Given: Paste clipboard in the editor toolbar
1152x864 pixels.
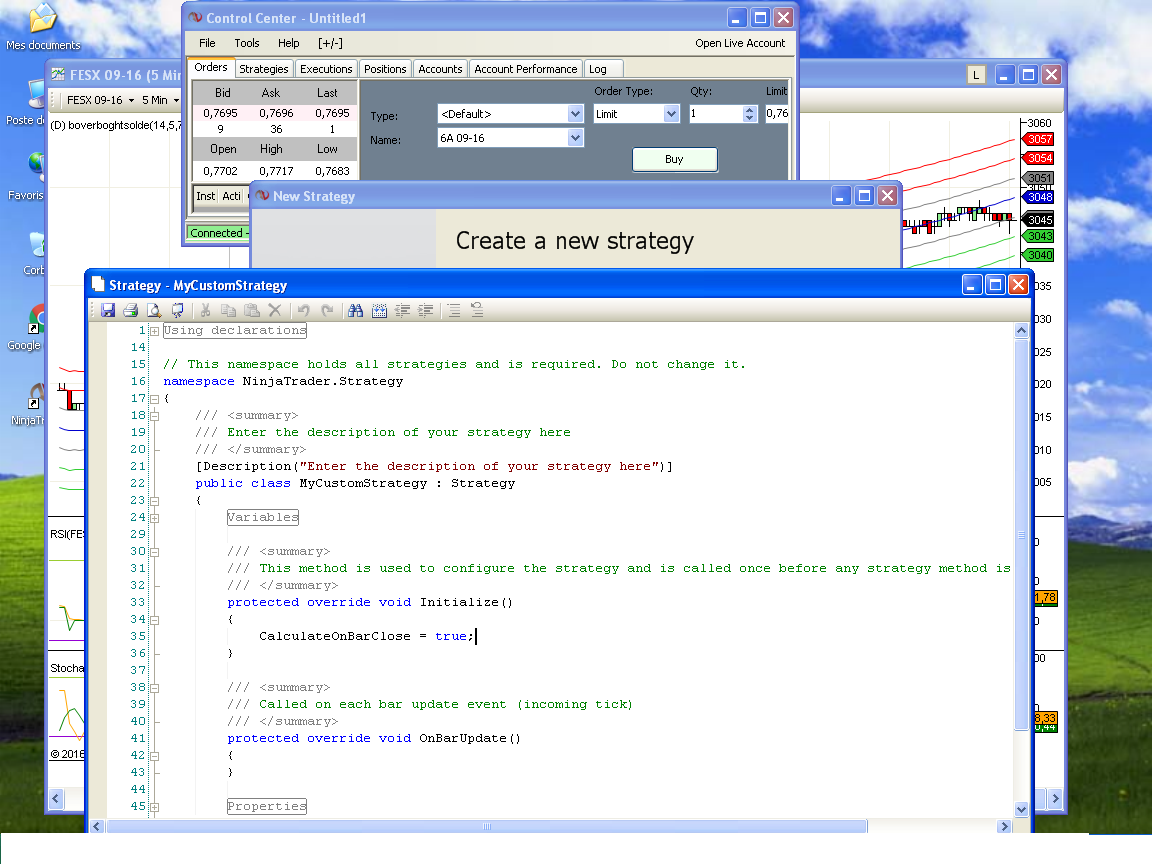Looking at the screenshot, I should [251, 311].
